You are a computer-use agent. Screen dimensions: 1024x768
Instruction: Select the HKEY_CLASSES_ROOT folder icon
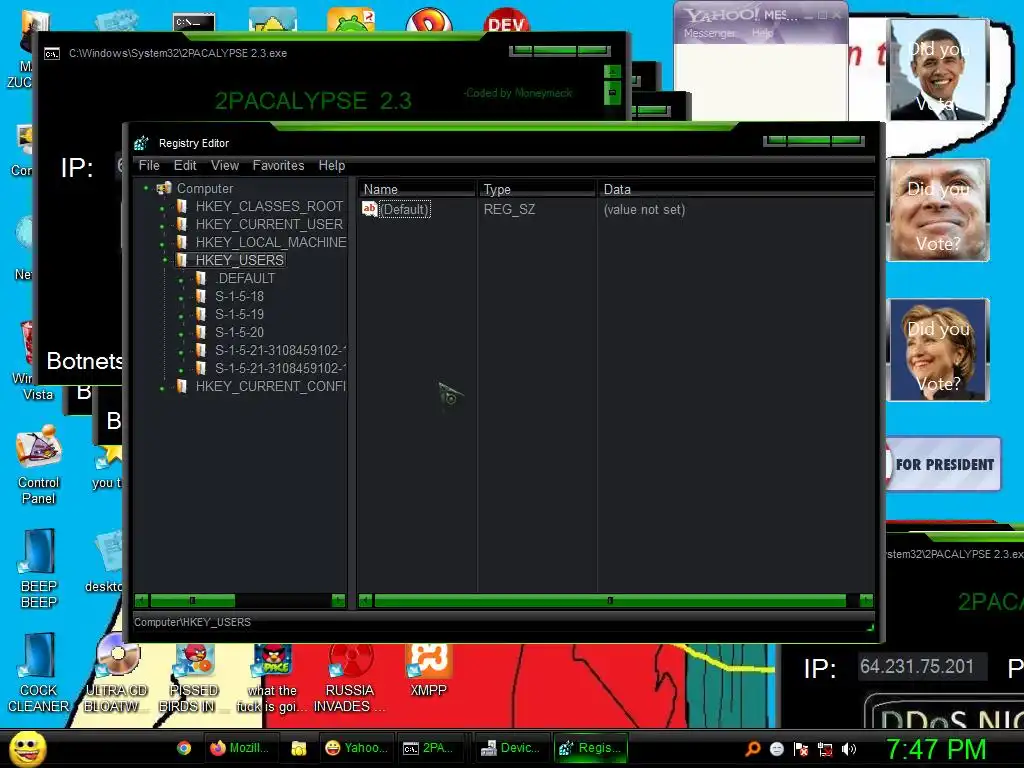click(182, 206)
